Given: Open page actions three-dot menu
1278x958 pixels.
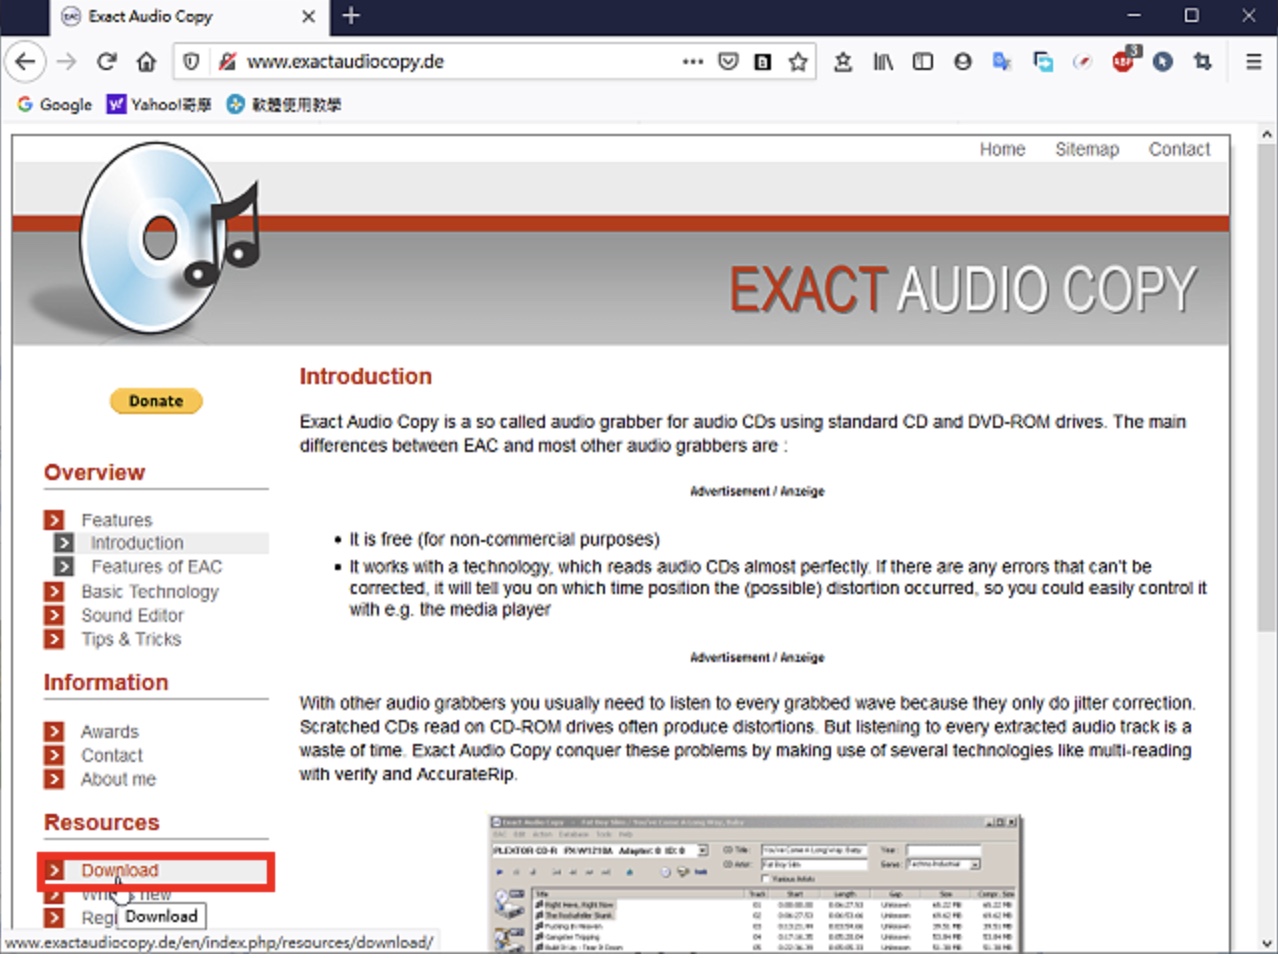Looking at the screenshot, I should coord(692,62).
